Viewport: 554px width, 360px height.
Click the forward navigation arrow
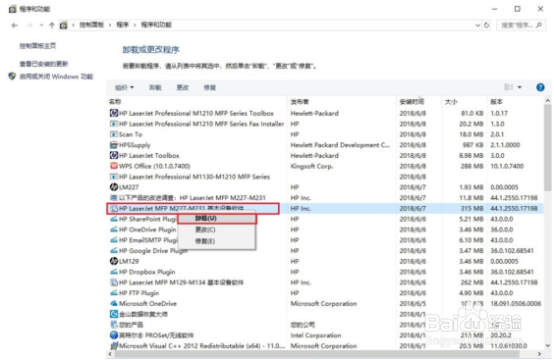click(30, 25)
